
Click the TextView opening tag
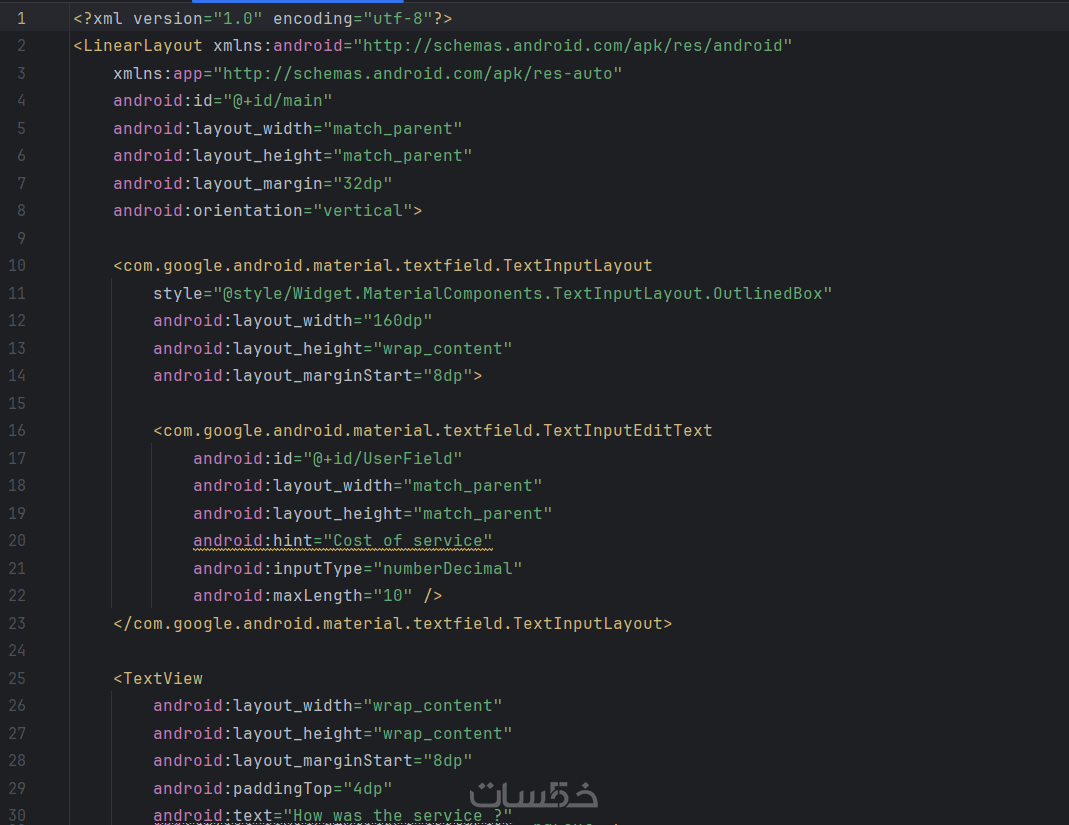[x=162, y=678]
